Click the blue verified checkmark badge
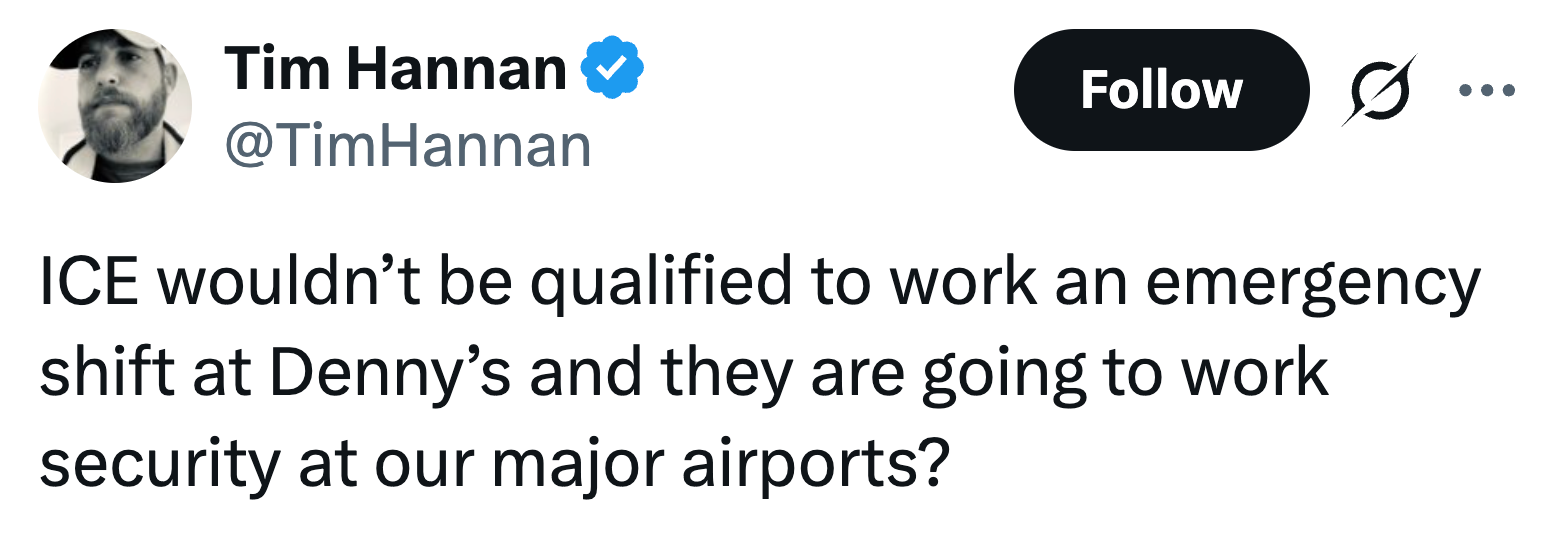Screen dimensions: 1548x546 click(x=612, y=69)
